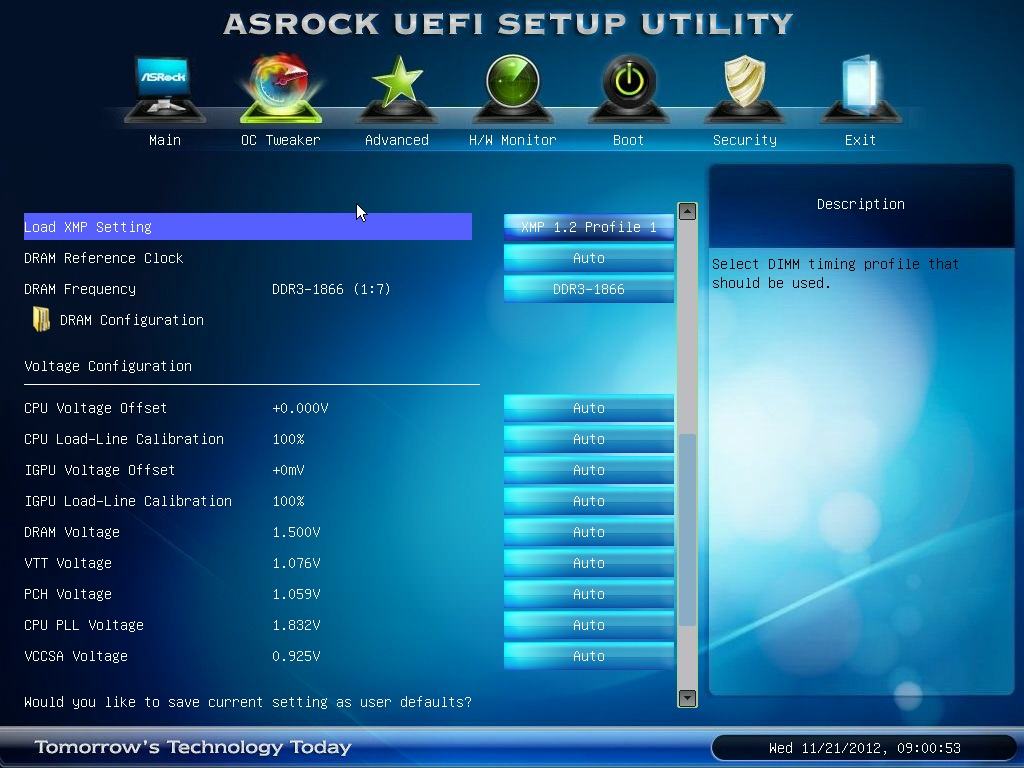The image size is (1024, 768).
Task: Select the PCH Voltage label
Action: 68,594
